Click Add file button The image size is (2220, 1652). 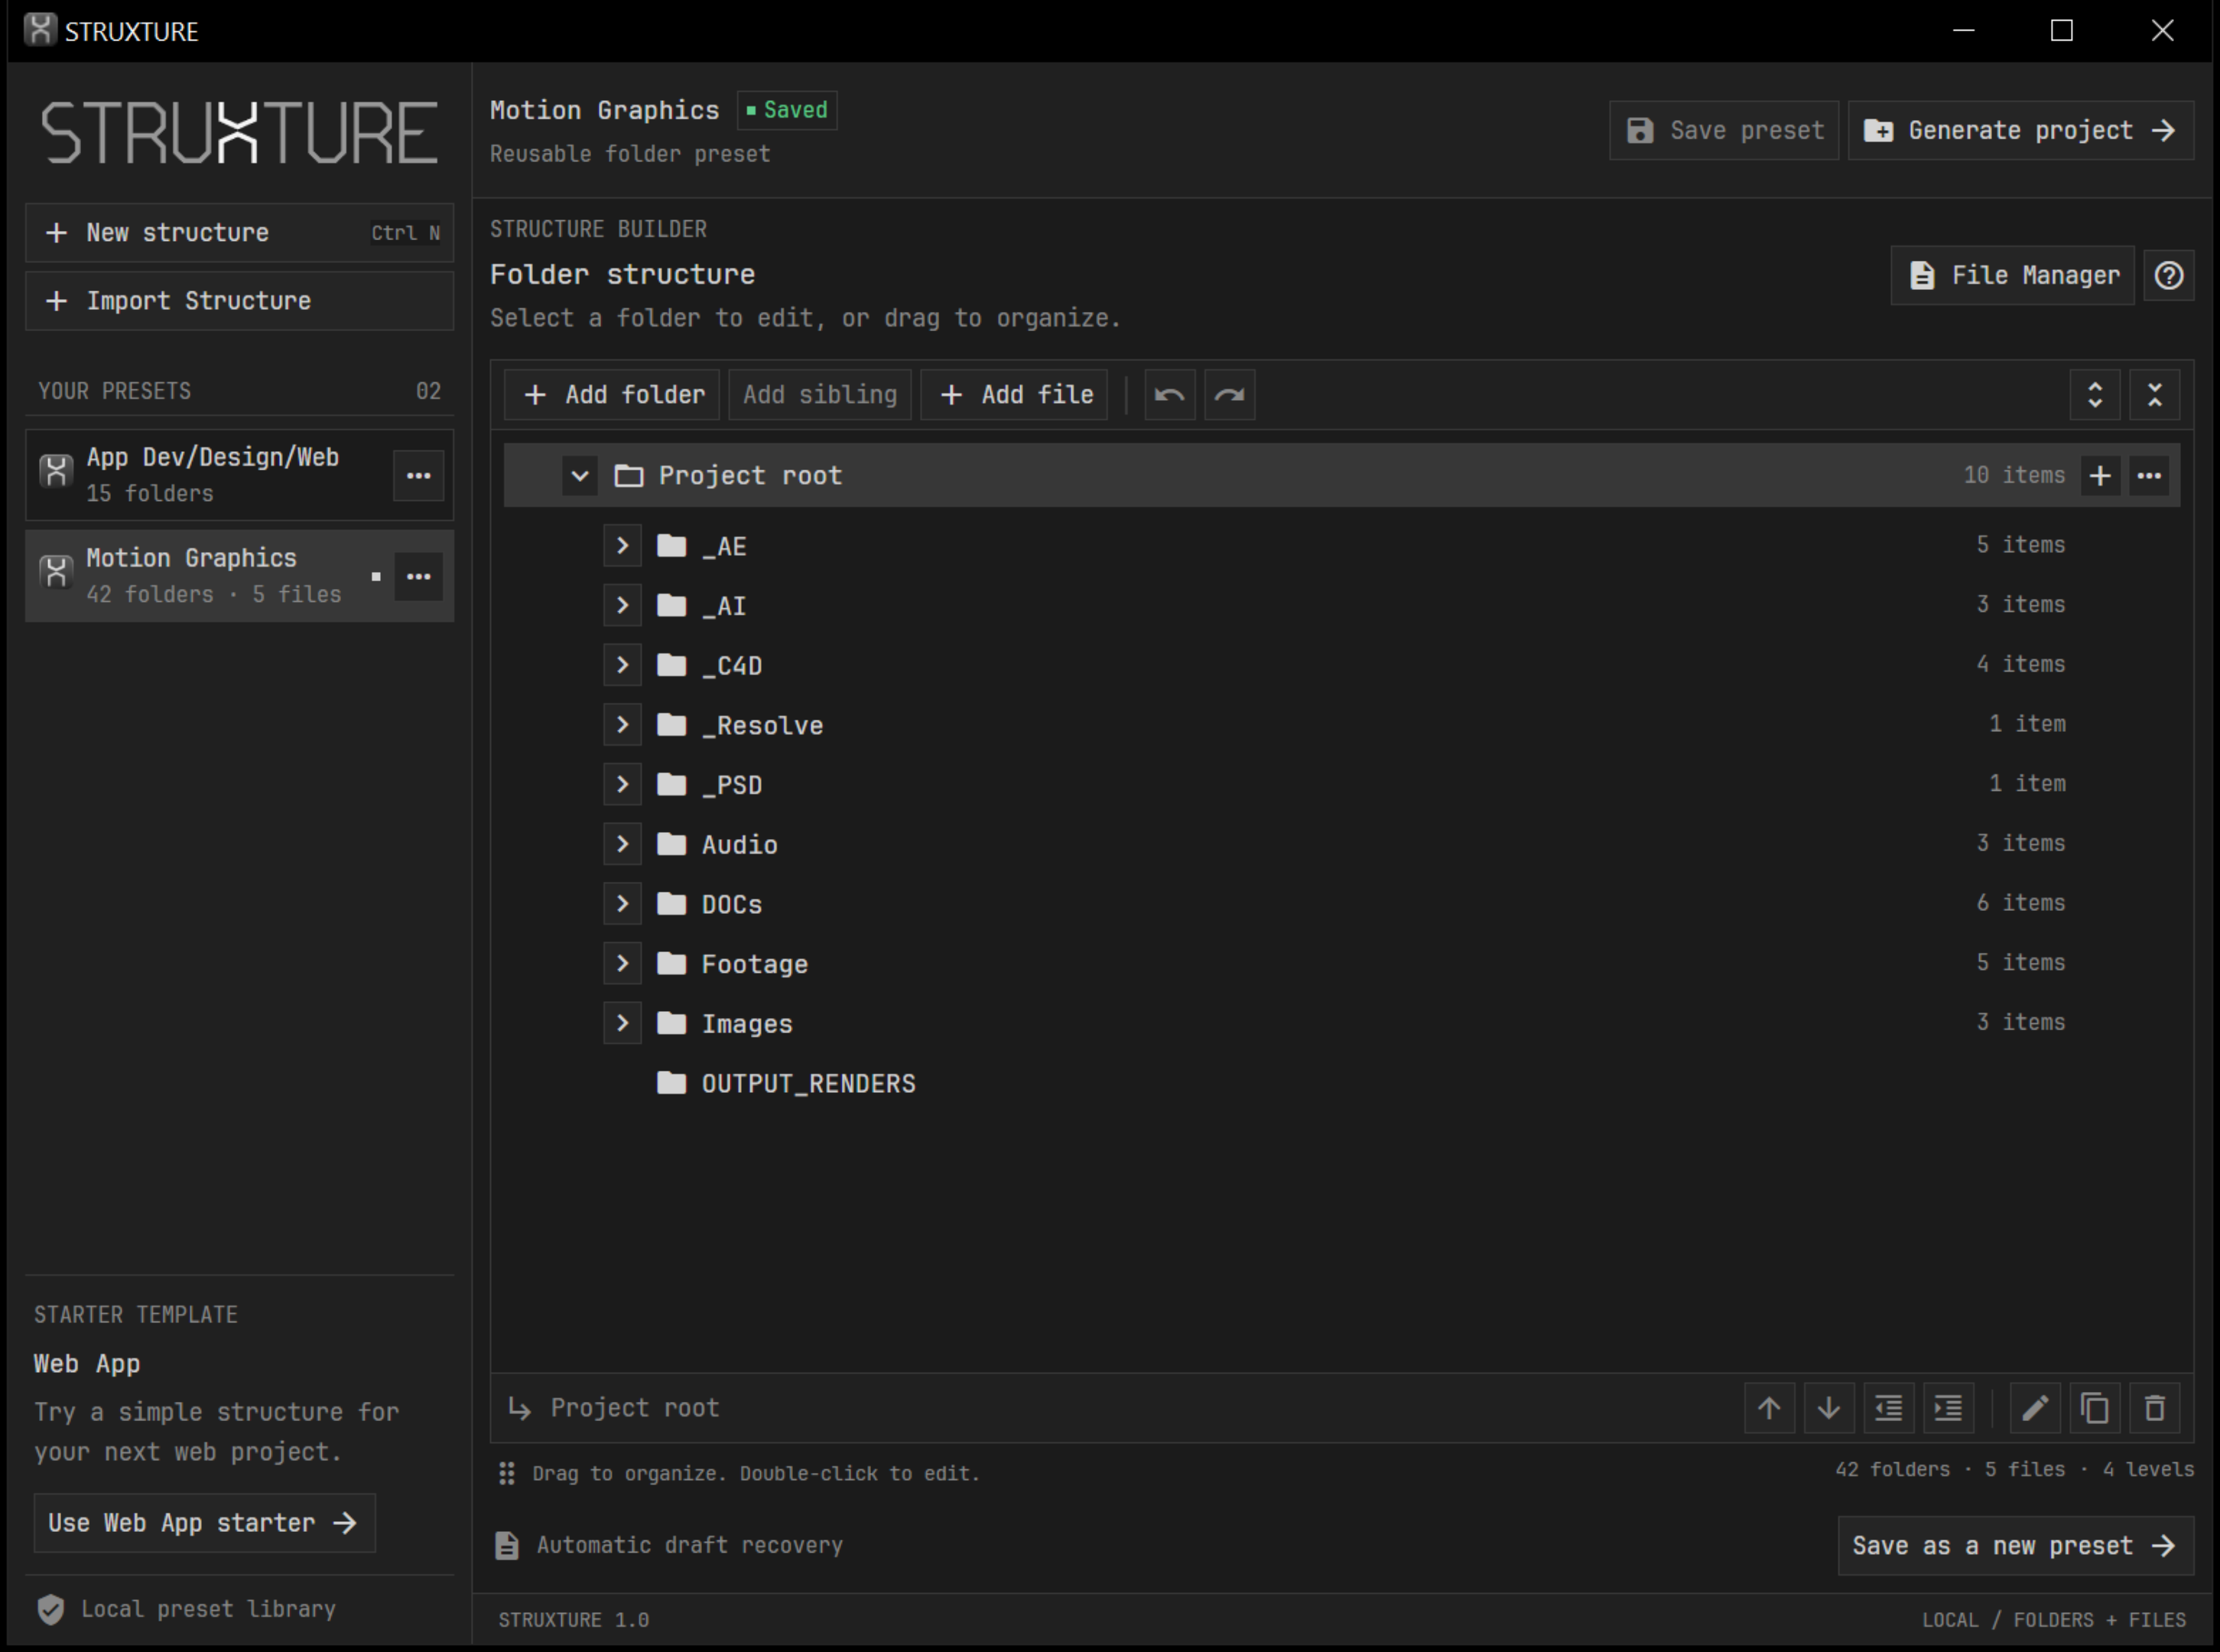1014,395
